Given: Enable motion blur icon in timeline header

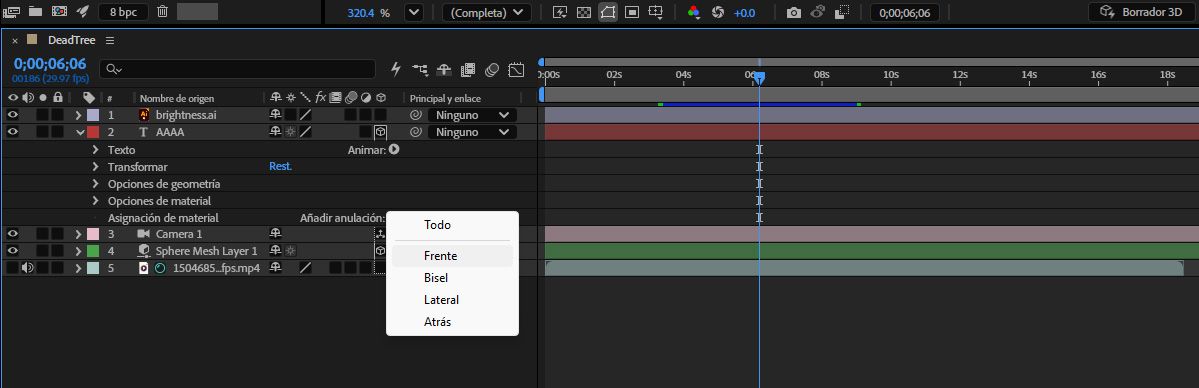Looking at the screenshot, I should click(x=492, y=70).
